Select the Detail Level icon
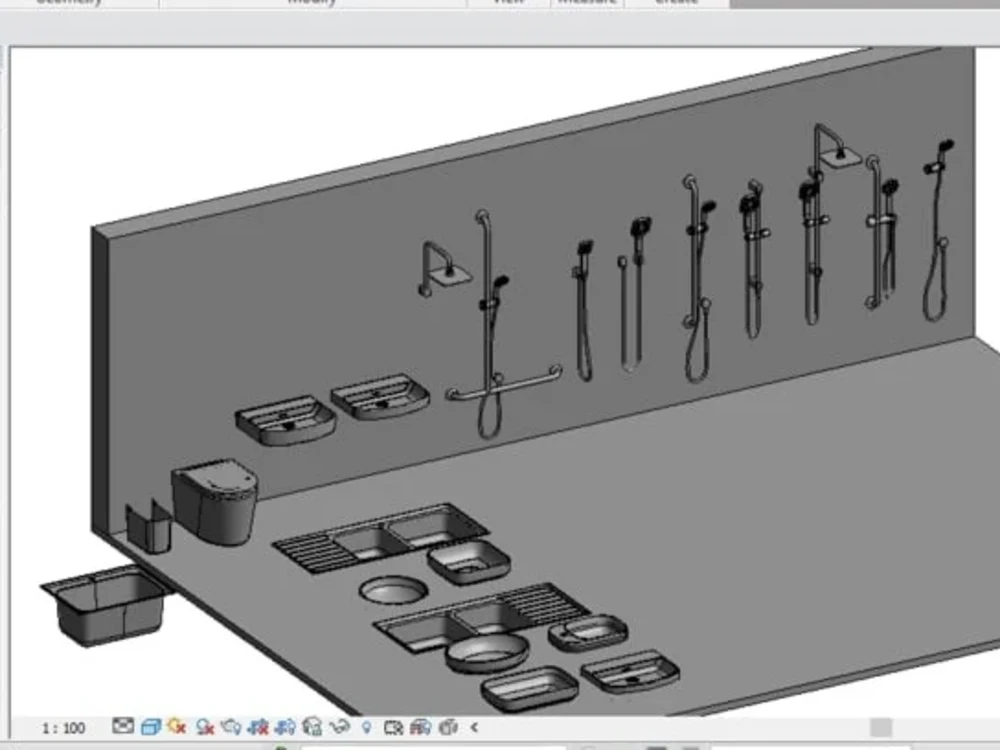Screen dimensions: 1000x750 coord(121,727)
